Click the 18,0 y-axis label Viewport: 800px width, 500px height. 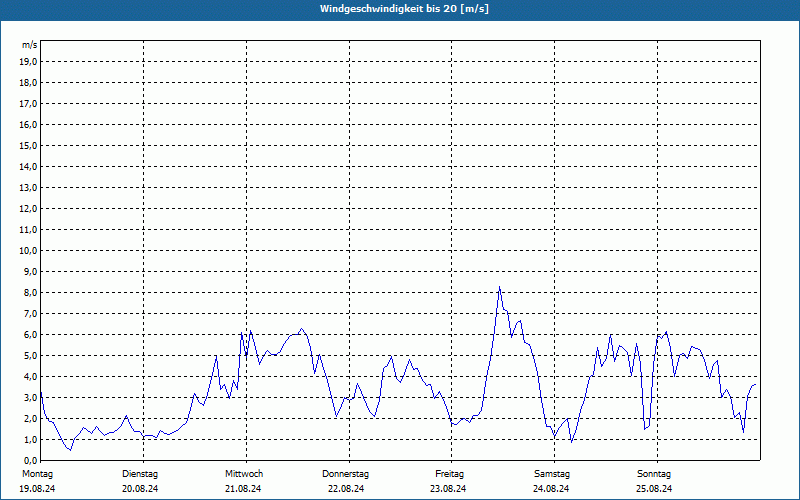[28, 83]
